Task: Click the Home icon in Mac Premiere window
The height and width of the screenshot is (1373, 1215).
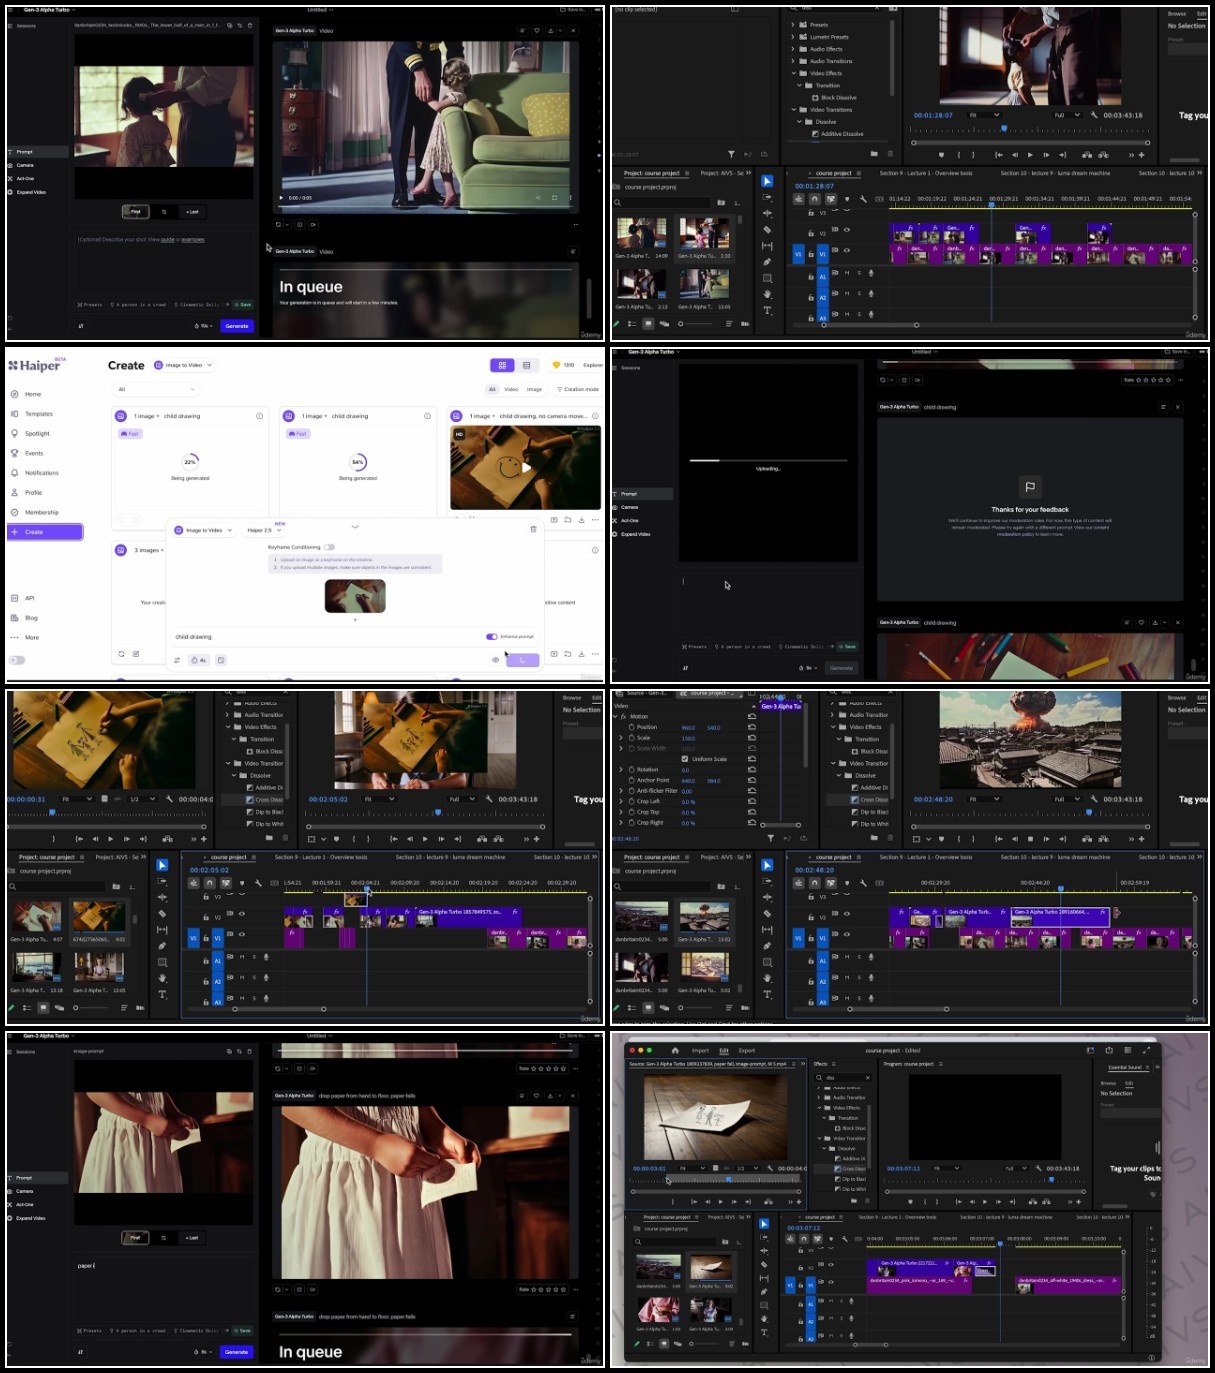Action: pos(675,1050)
